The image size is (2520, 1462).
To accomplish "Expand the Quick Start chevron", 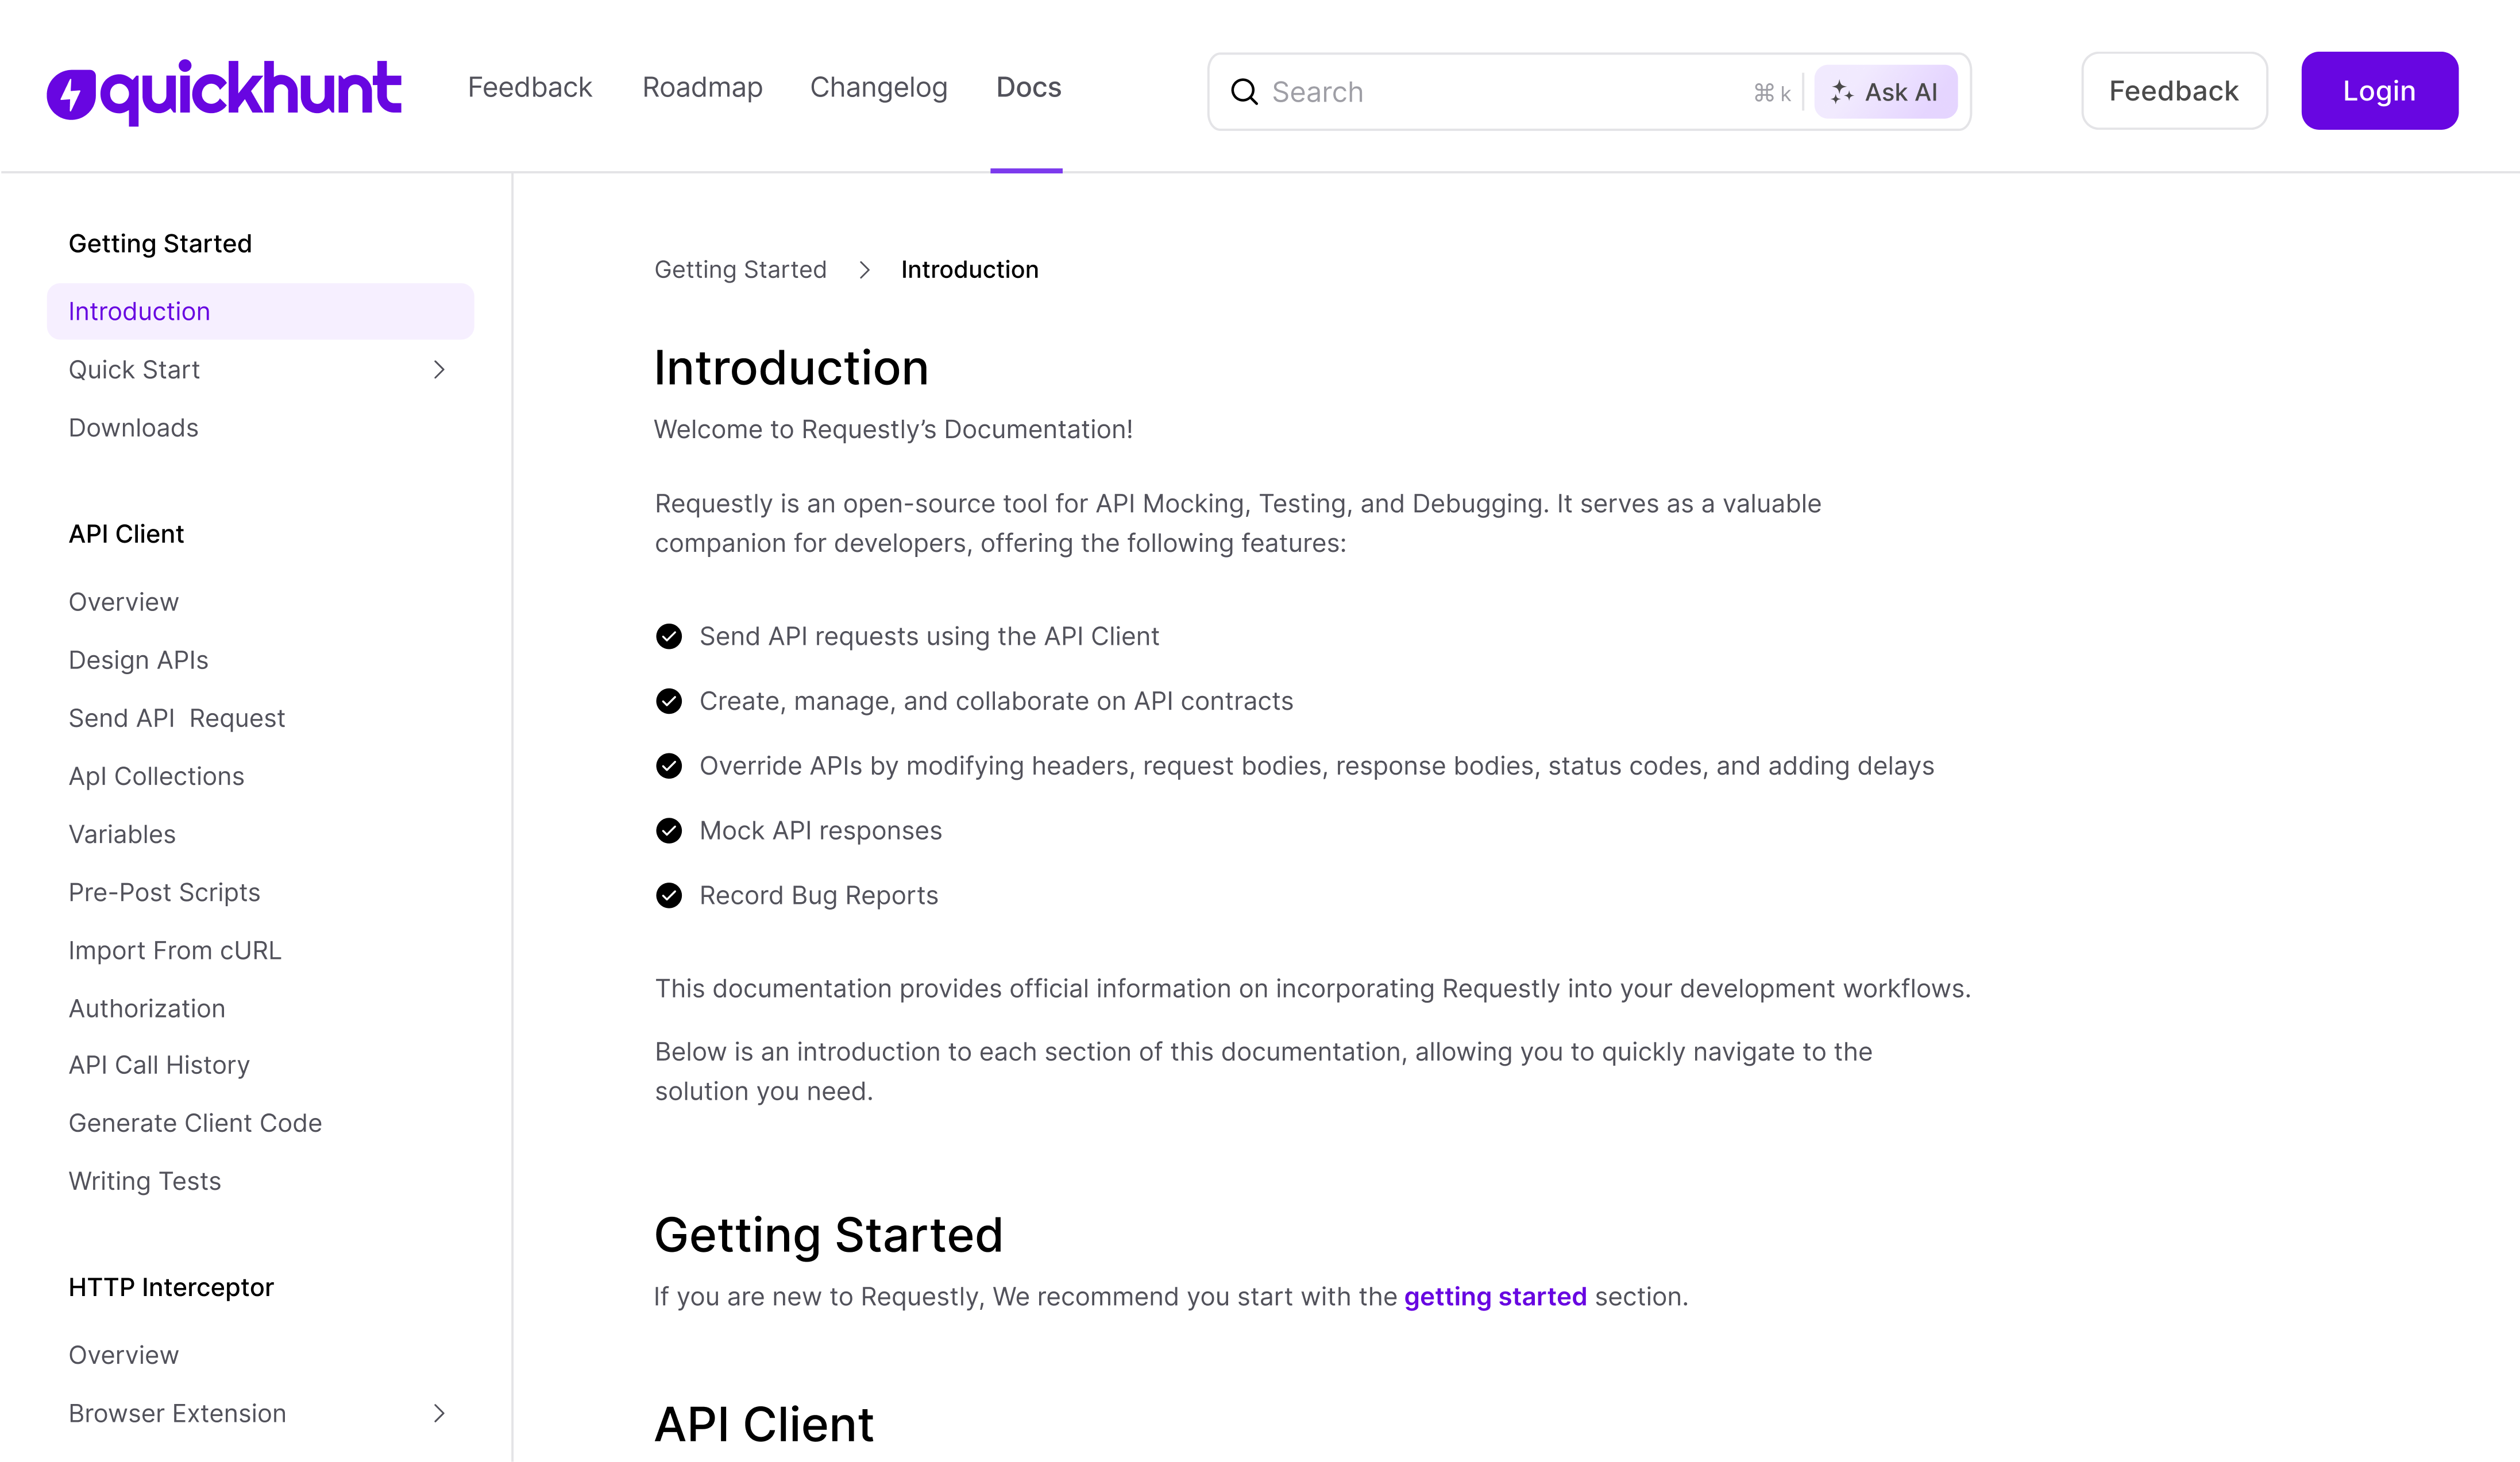I will (x=439, y=370).
